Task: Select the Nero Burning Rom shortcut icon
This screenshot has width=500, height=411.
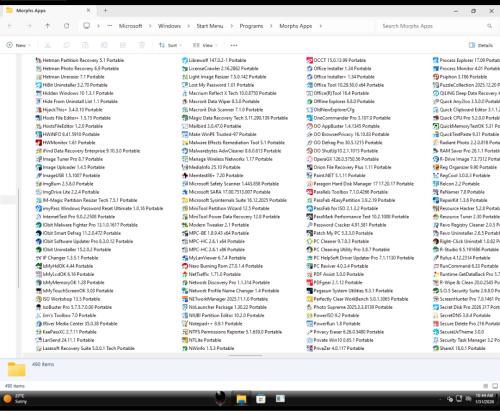Action: tap(185, 266)
